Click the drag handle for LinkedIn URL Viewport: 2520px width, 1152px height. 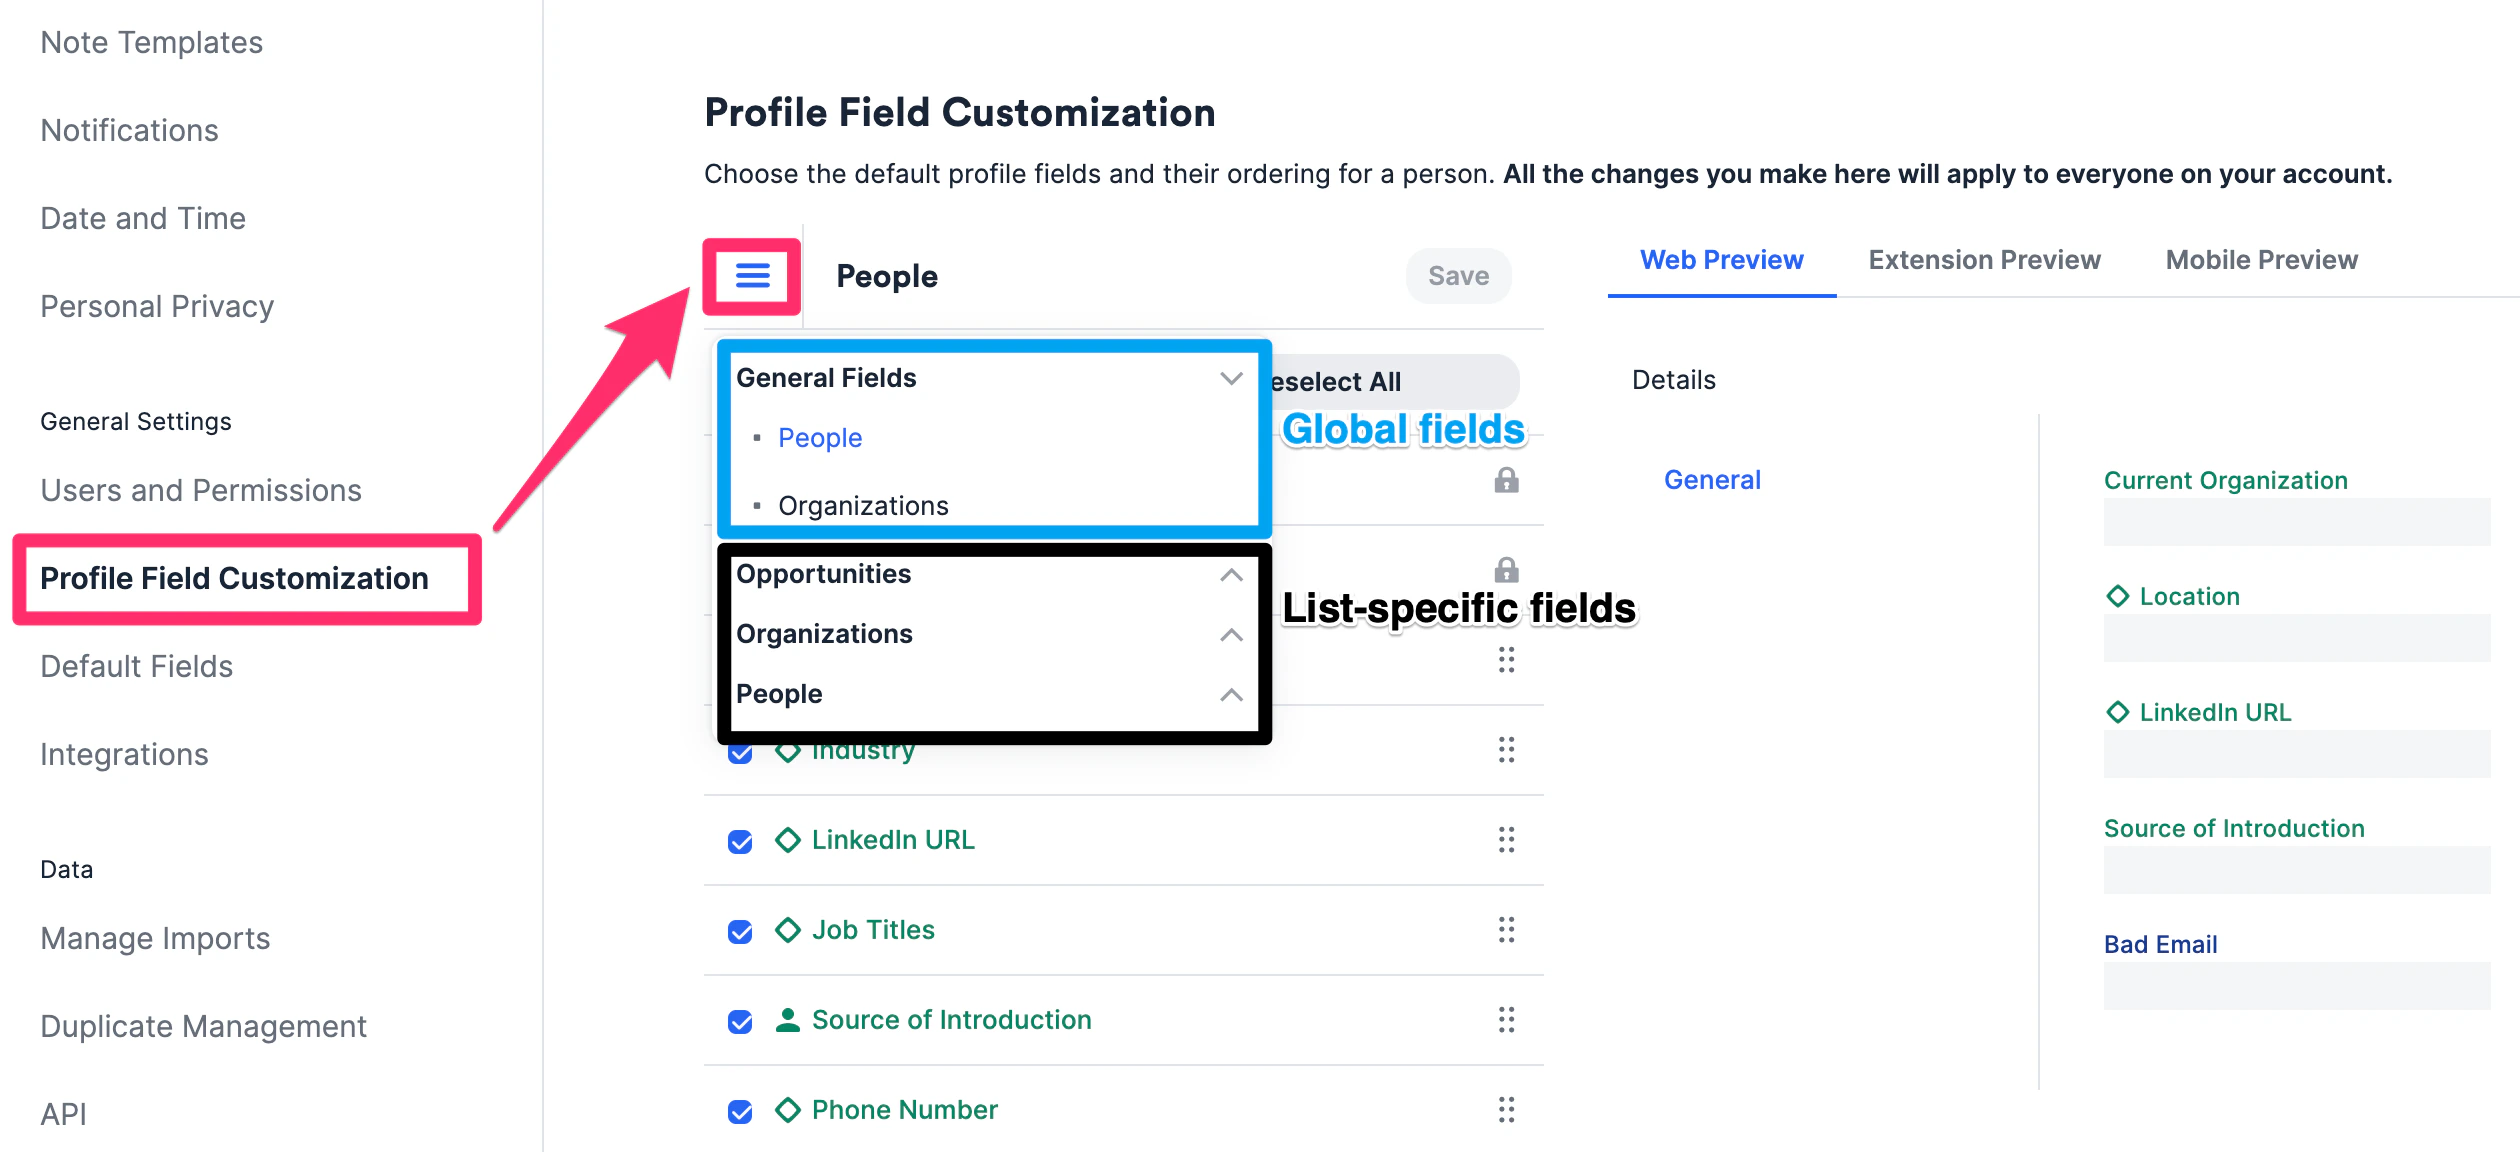(x=1506, y=840)
